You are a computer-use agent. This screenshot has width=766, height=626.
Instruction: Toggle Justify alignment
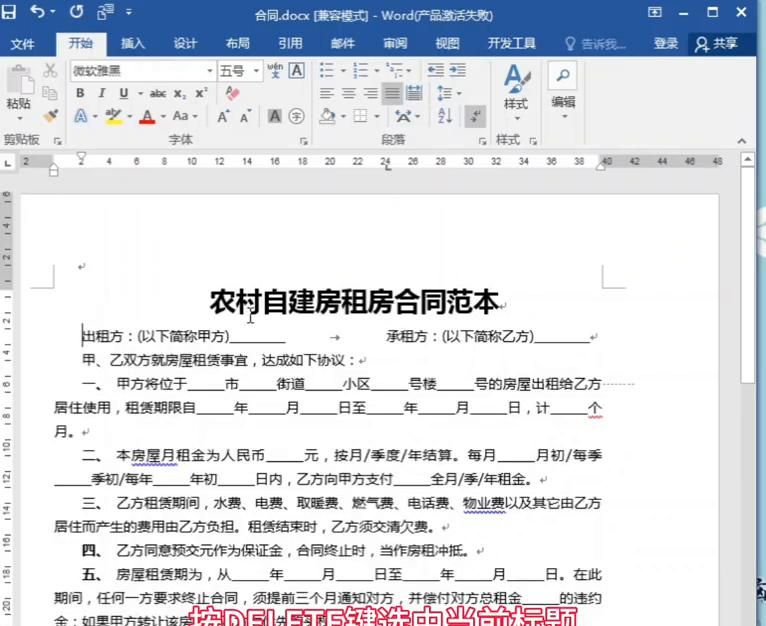click(x=392, y=93)
